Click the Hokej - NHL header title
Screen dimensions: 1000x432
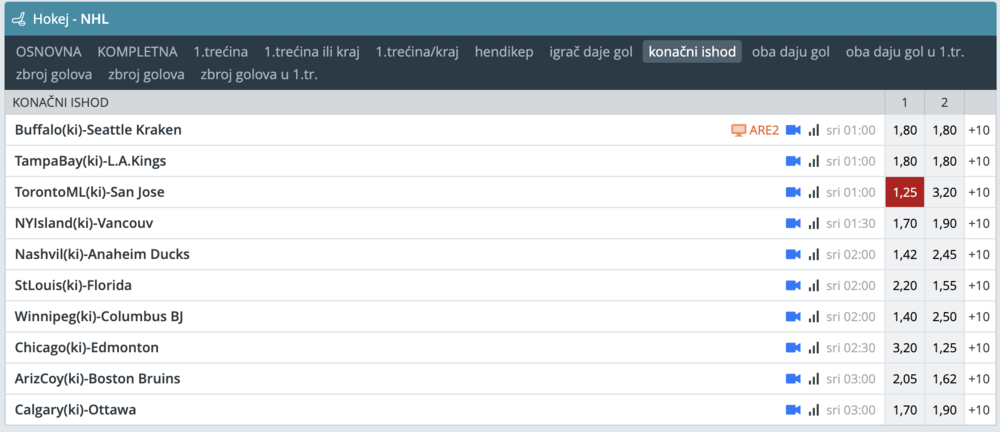click(71, 19)
